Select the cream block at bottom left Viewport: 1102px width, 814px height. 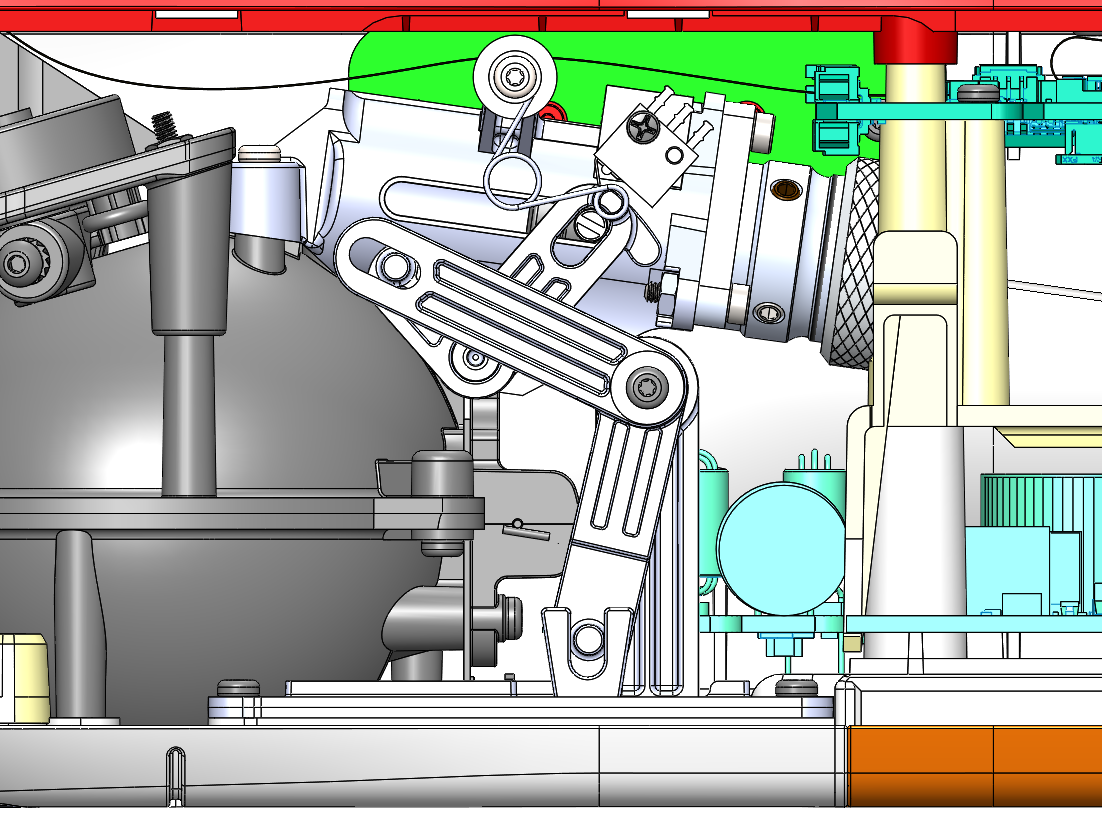pyautogui.click(x=25, y=678)
